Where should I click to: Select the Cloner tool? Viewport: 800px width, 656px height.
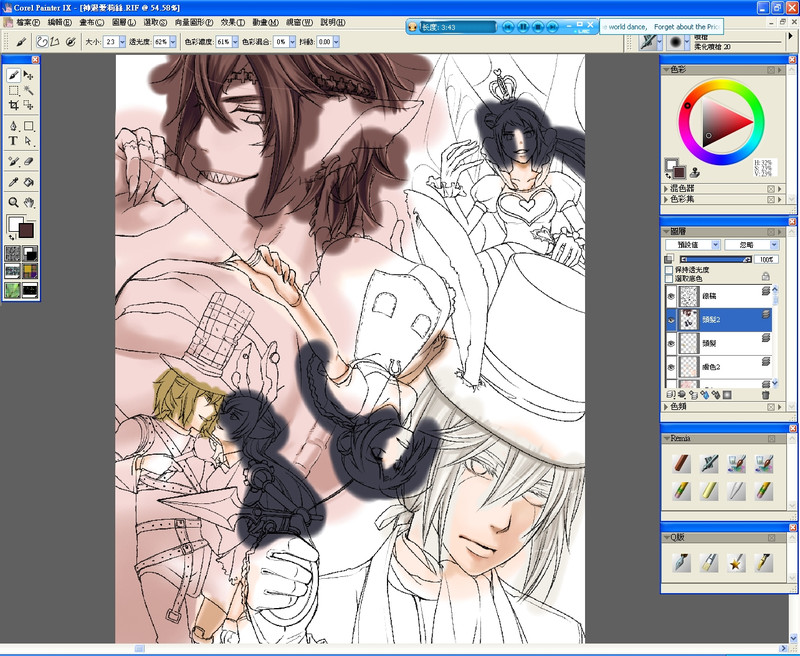click(14, 161)
